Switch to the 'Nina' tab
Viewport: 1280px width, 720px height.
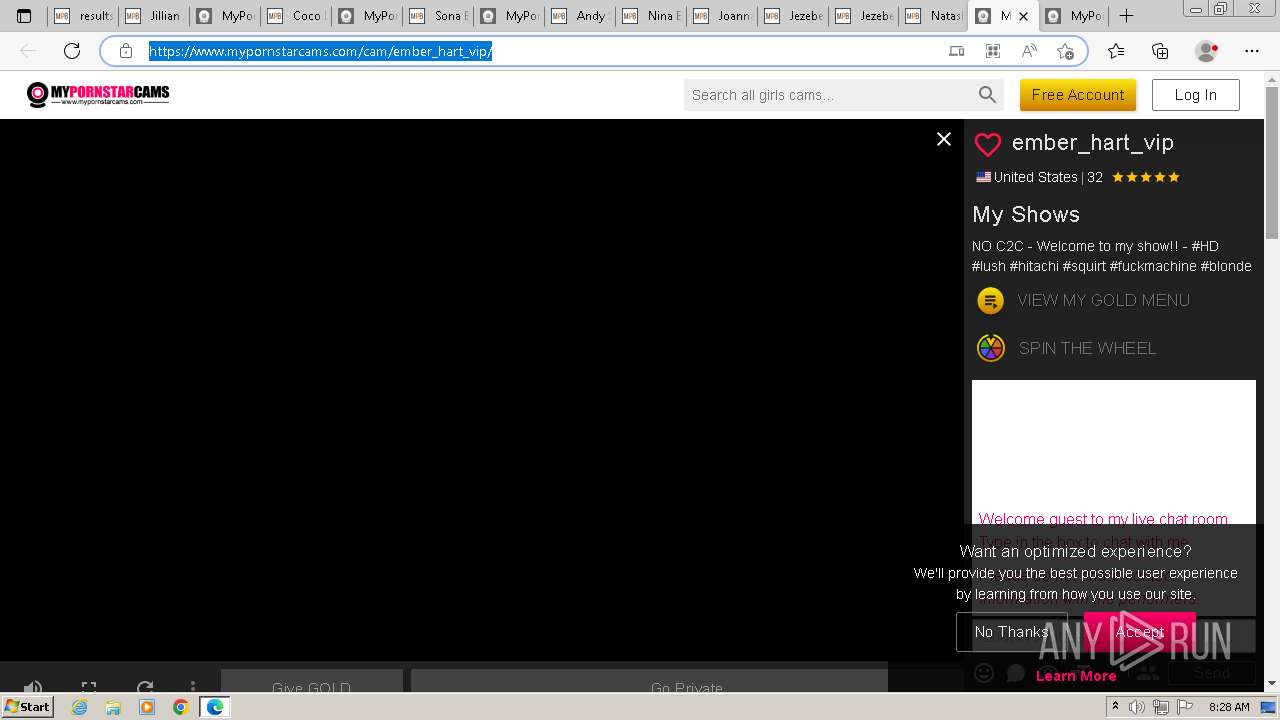[651, 16]
